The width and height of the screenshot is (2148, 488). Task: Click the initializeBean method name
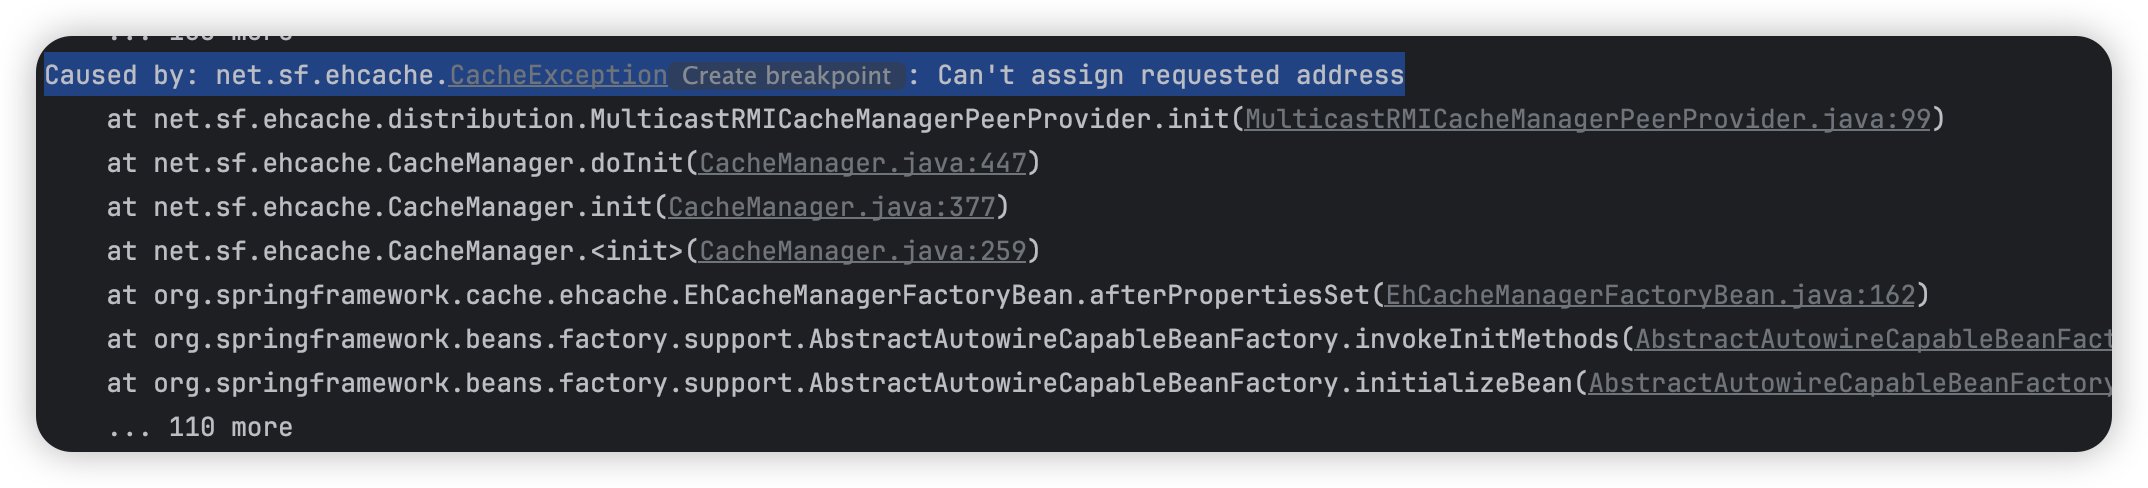click(1462, 383)
